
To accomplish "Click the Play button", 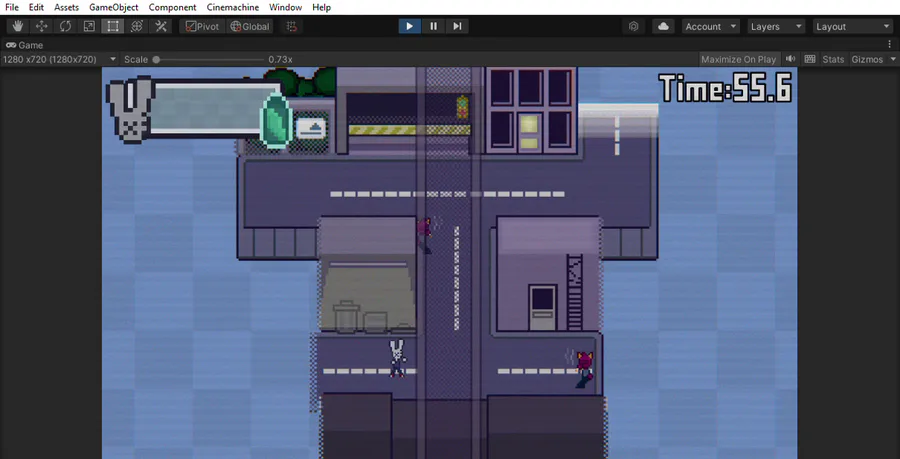I will (409, 26).
